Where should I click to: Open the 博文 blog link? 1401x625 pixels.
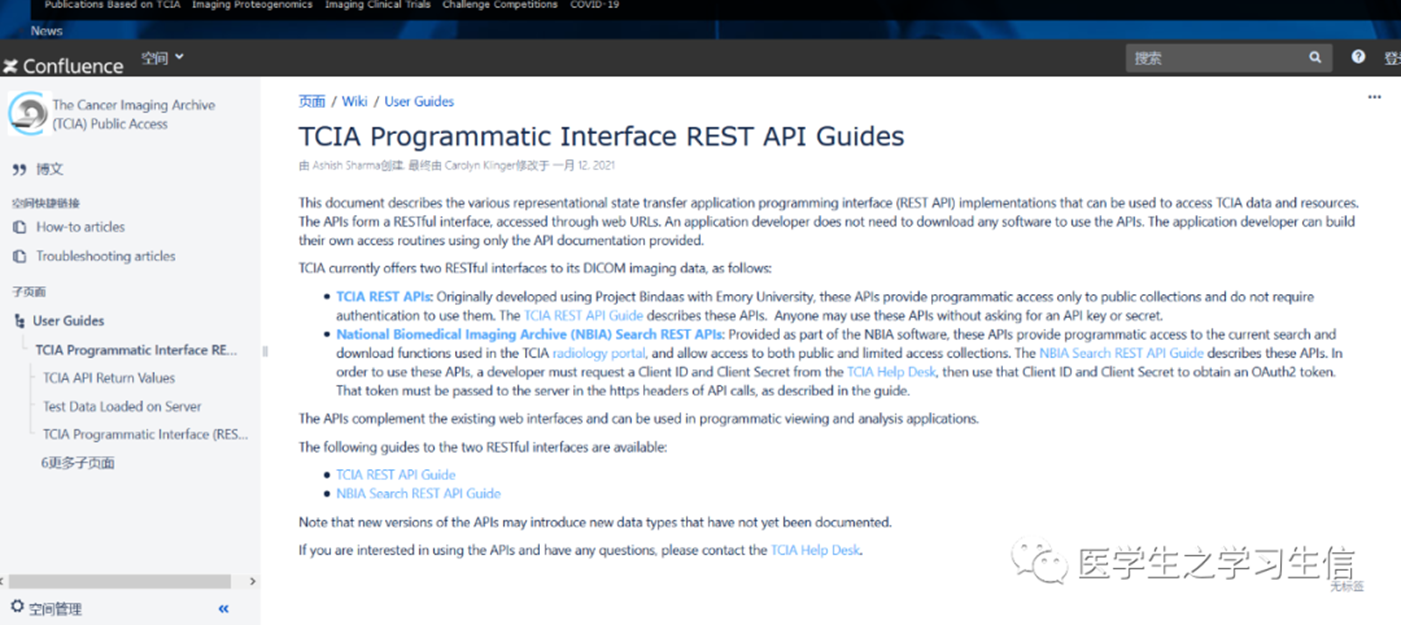(50, 169)
